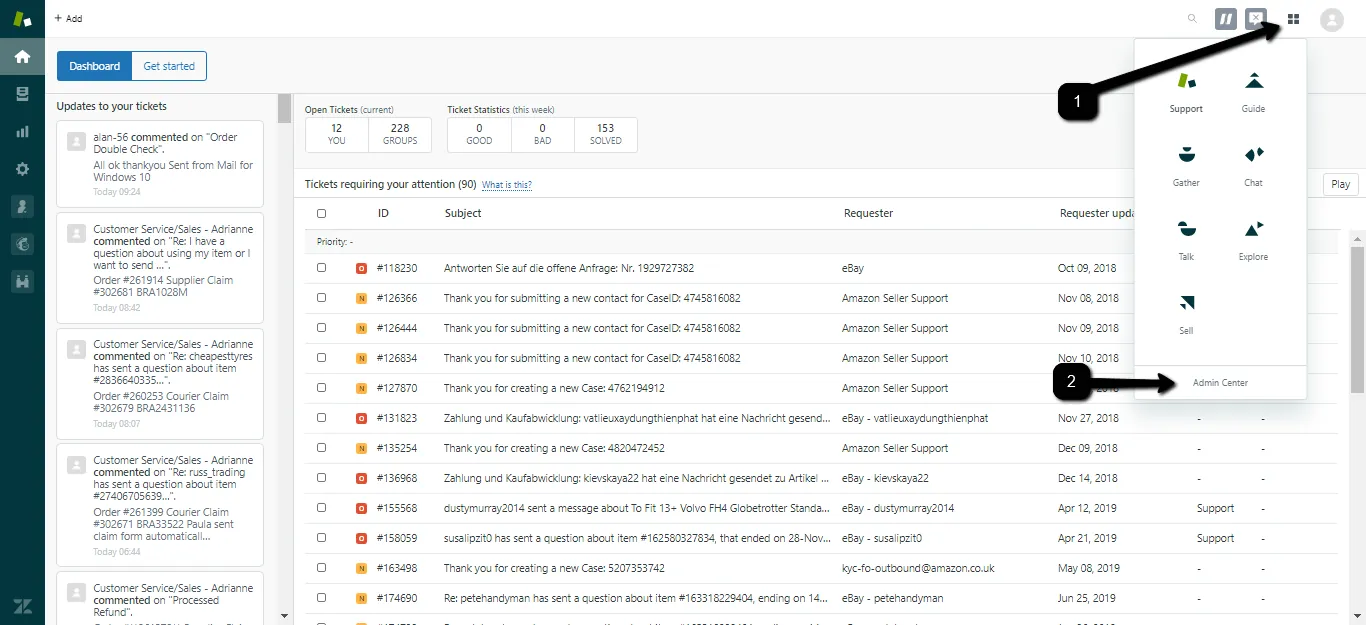Click the speech-bubble X app icon in top bar

coord(1257,19)
